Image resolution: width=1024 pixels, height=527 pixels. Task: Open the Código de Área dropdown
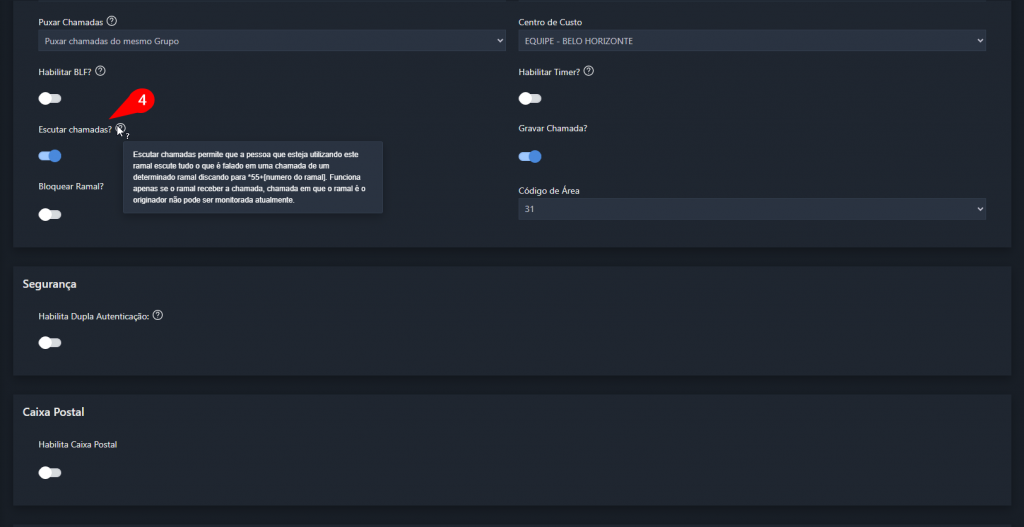point(752,209)
